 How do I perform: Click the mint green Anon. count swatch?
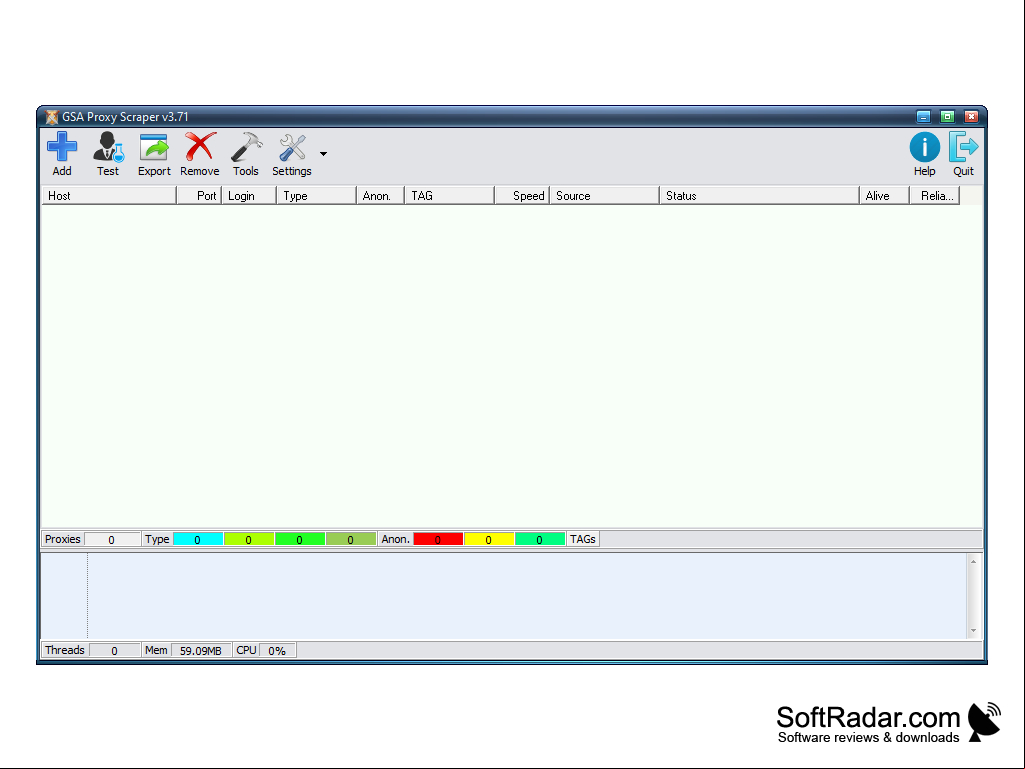539,539
